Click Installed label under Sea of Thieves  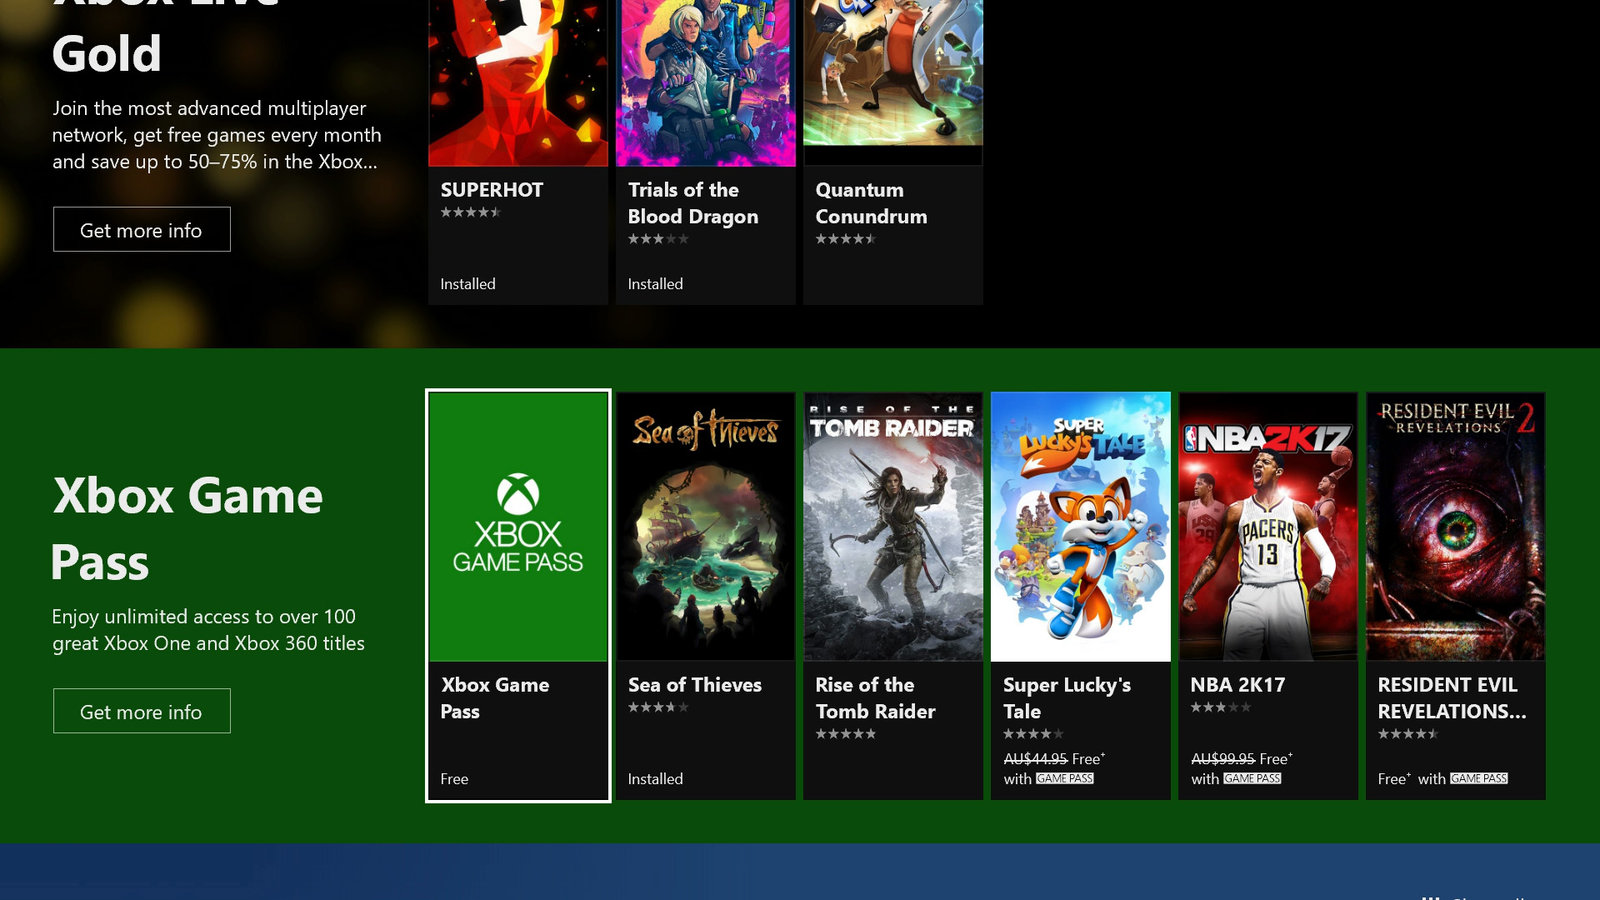[x=655, y=779]
